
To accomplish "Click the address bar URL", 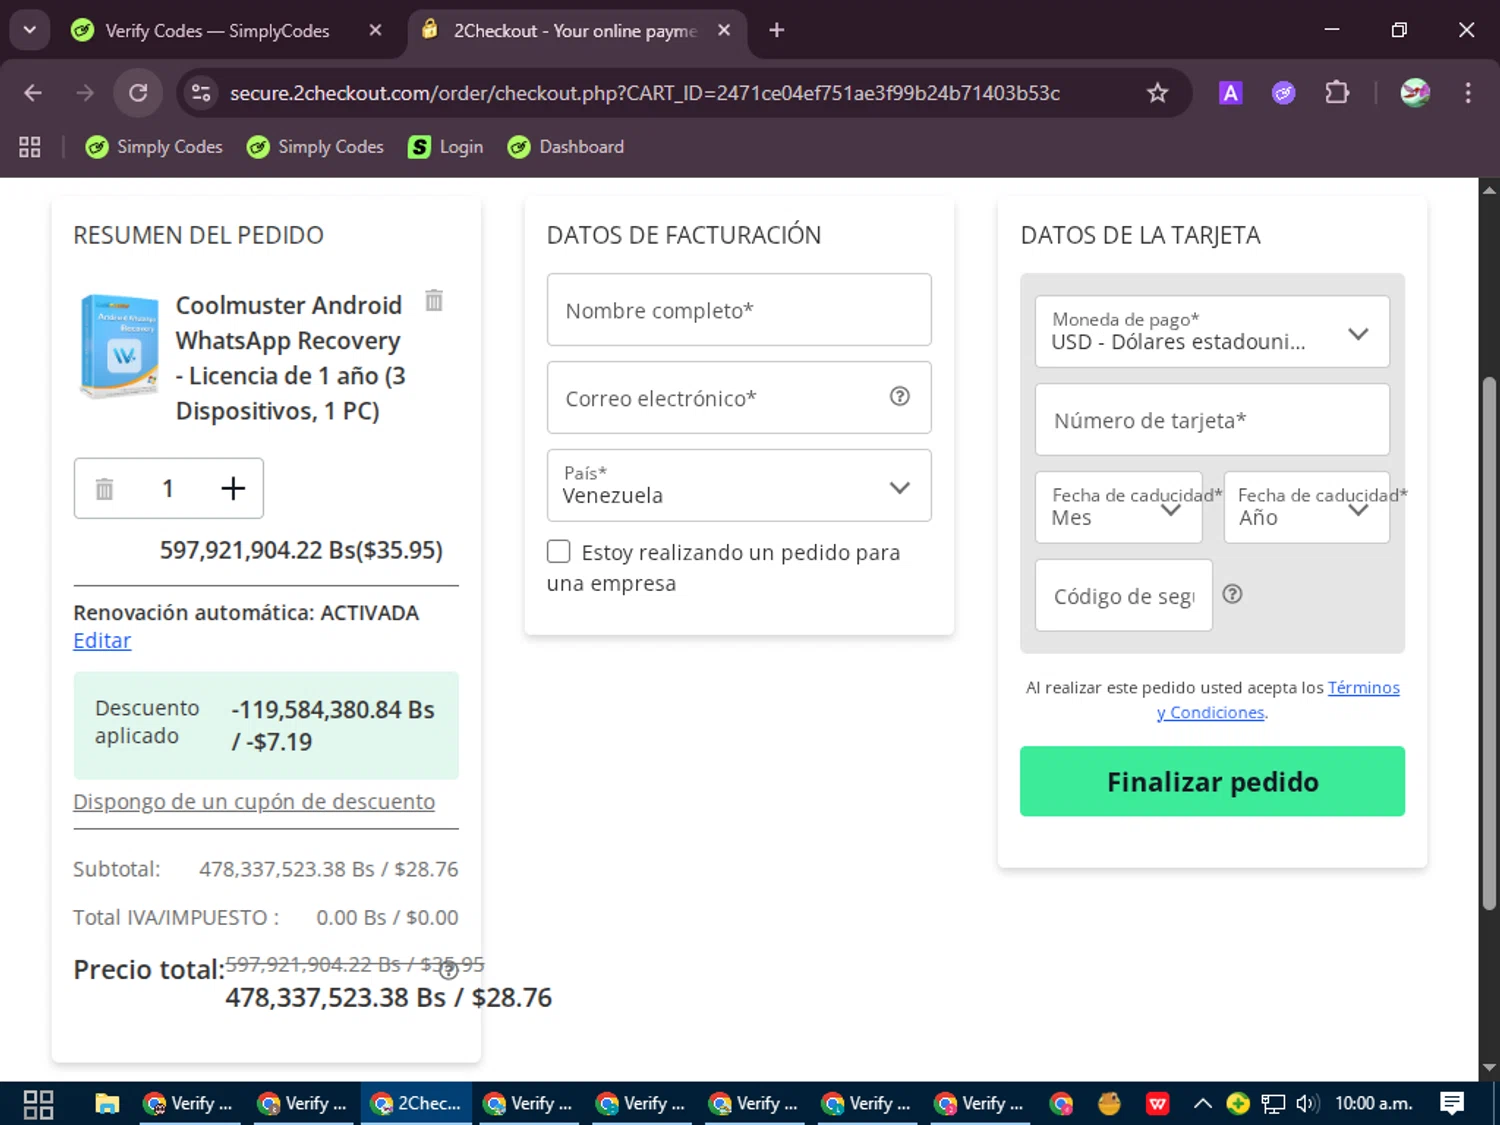I will point(644,93).
